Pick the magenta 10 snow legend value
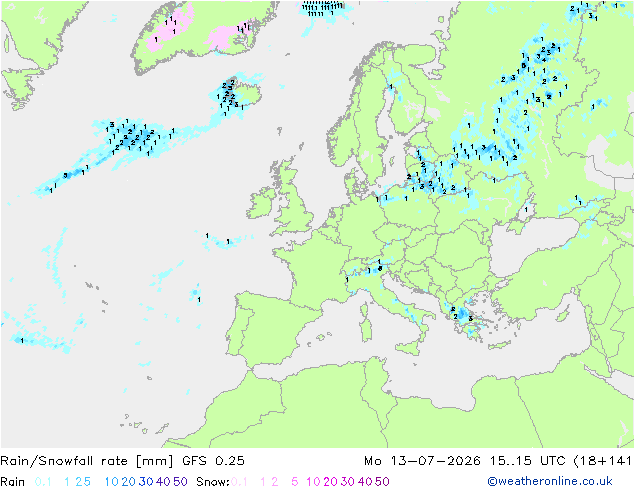634x490 pixels. [313, 482]
